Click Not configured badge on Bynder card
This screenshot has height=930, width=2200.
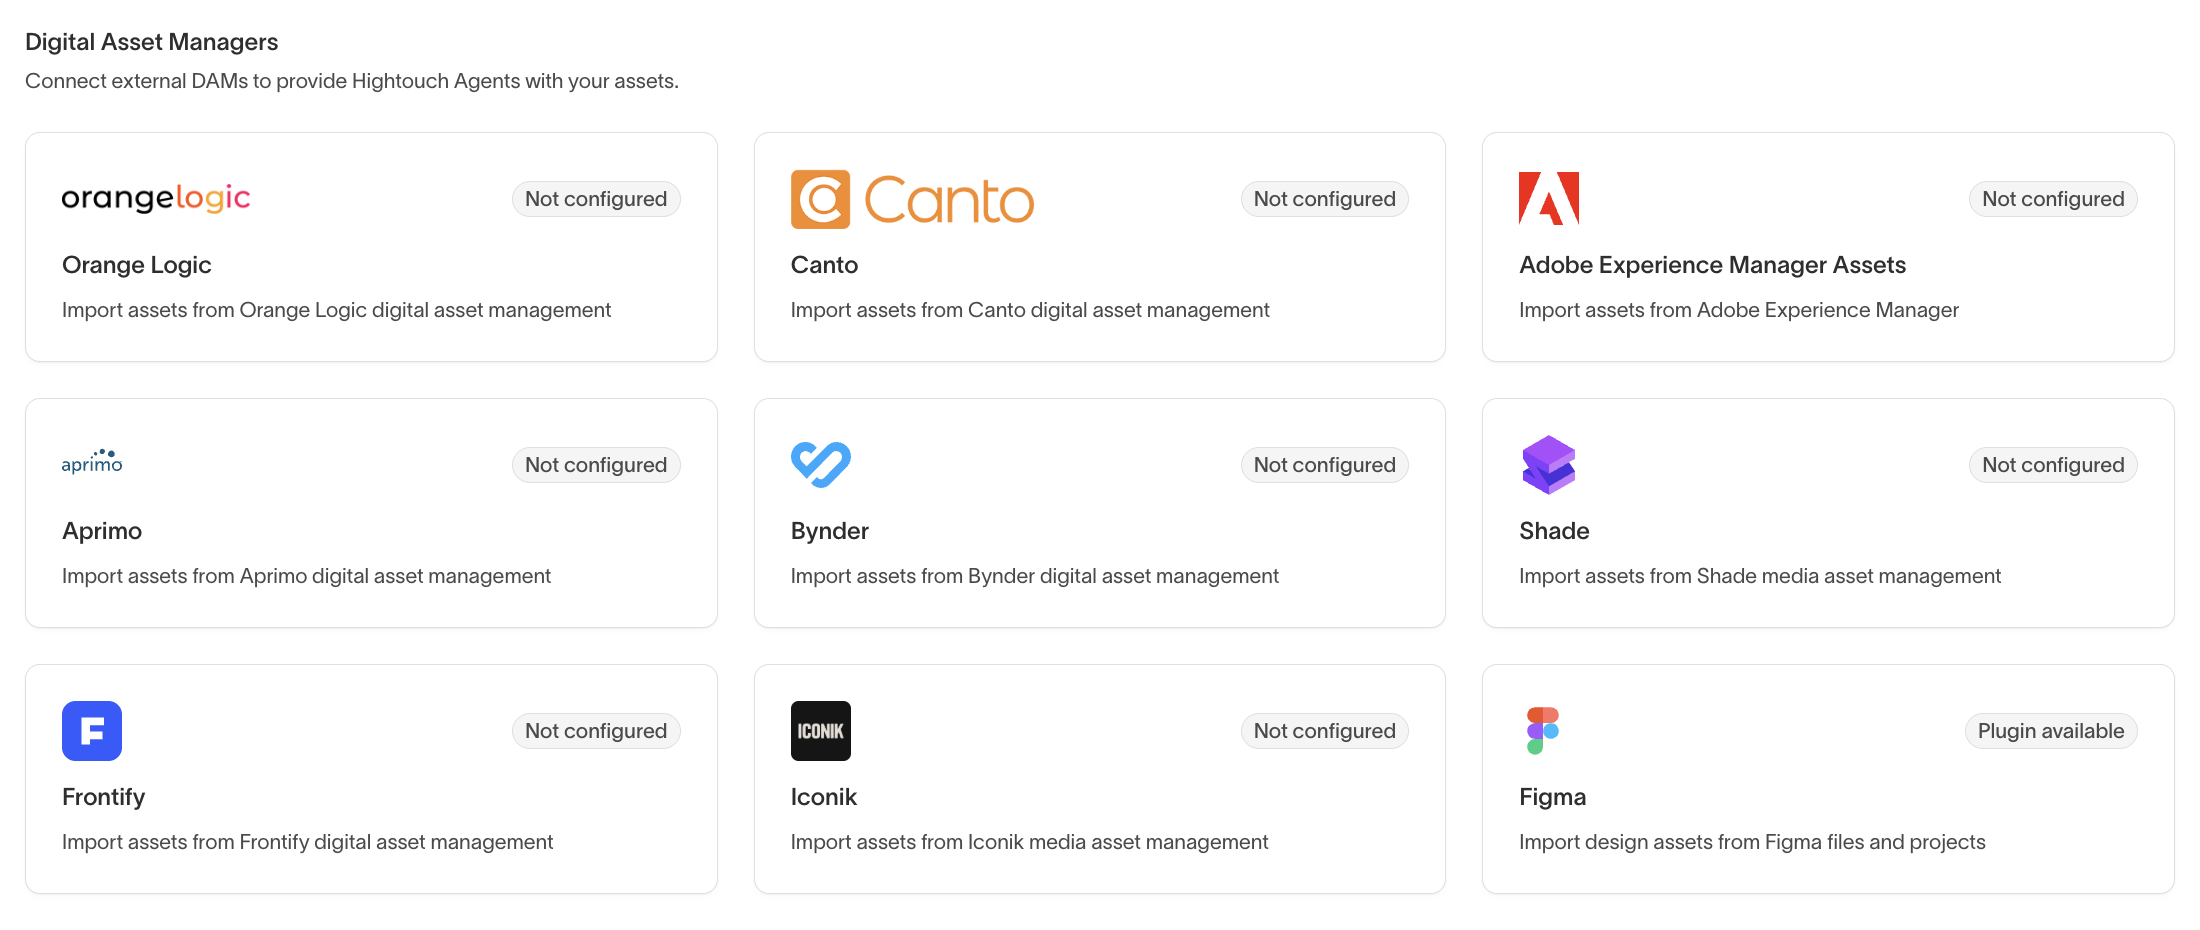(x=1325, y=465)
